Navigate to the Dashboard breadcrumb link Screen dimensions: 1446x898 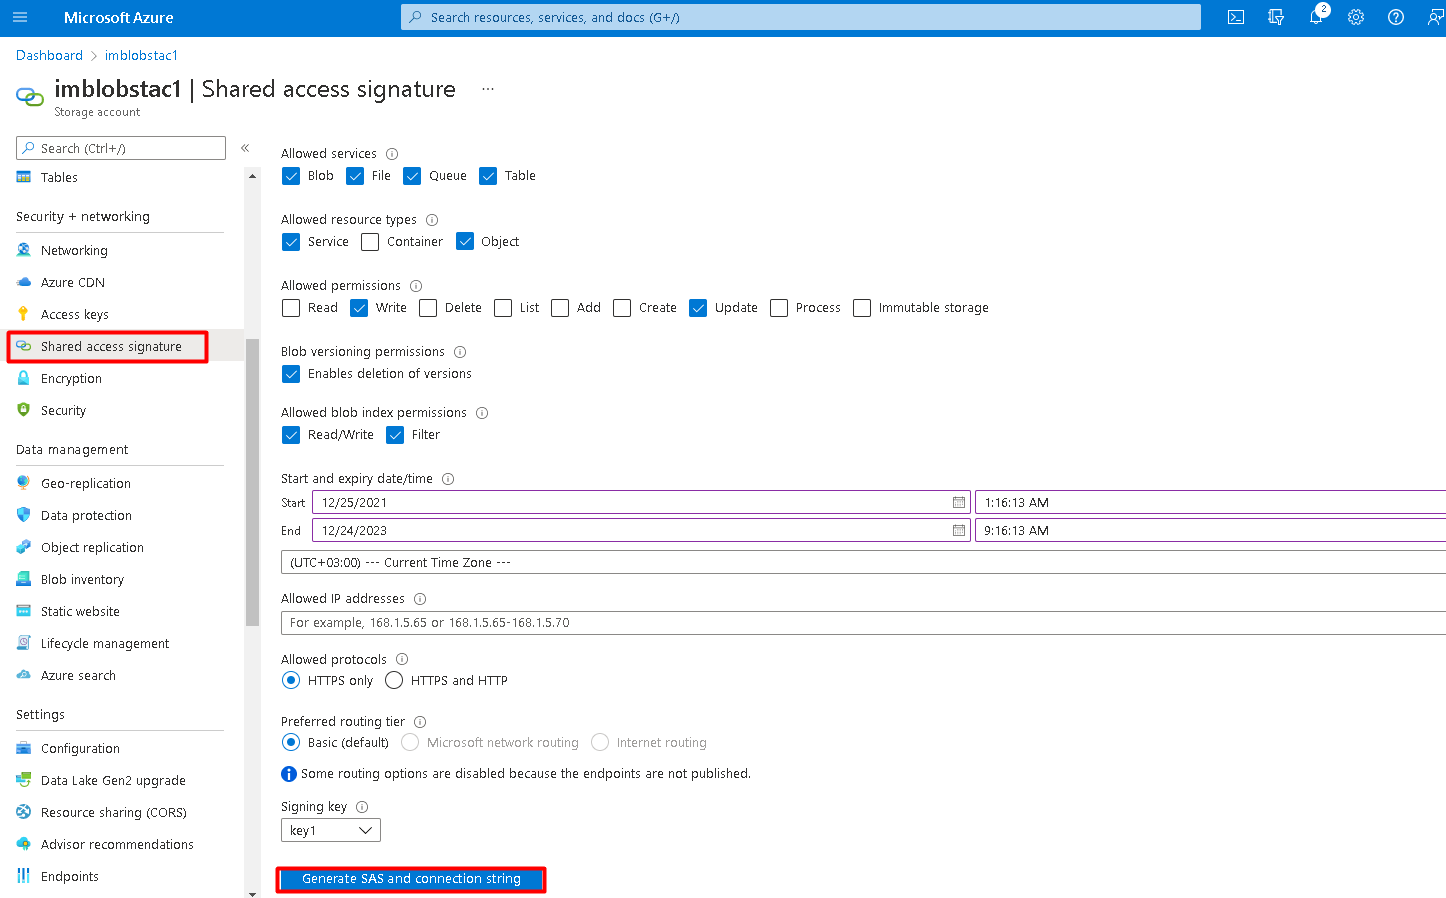pyautogui.click(x=49, y=55)
